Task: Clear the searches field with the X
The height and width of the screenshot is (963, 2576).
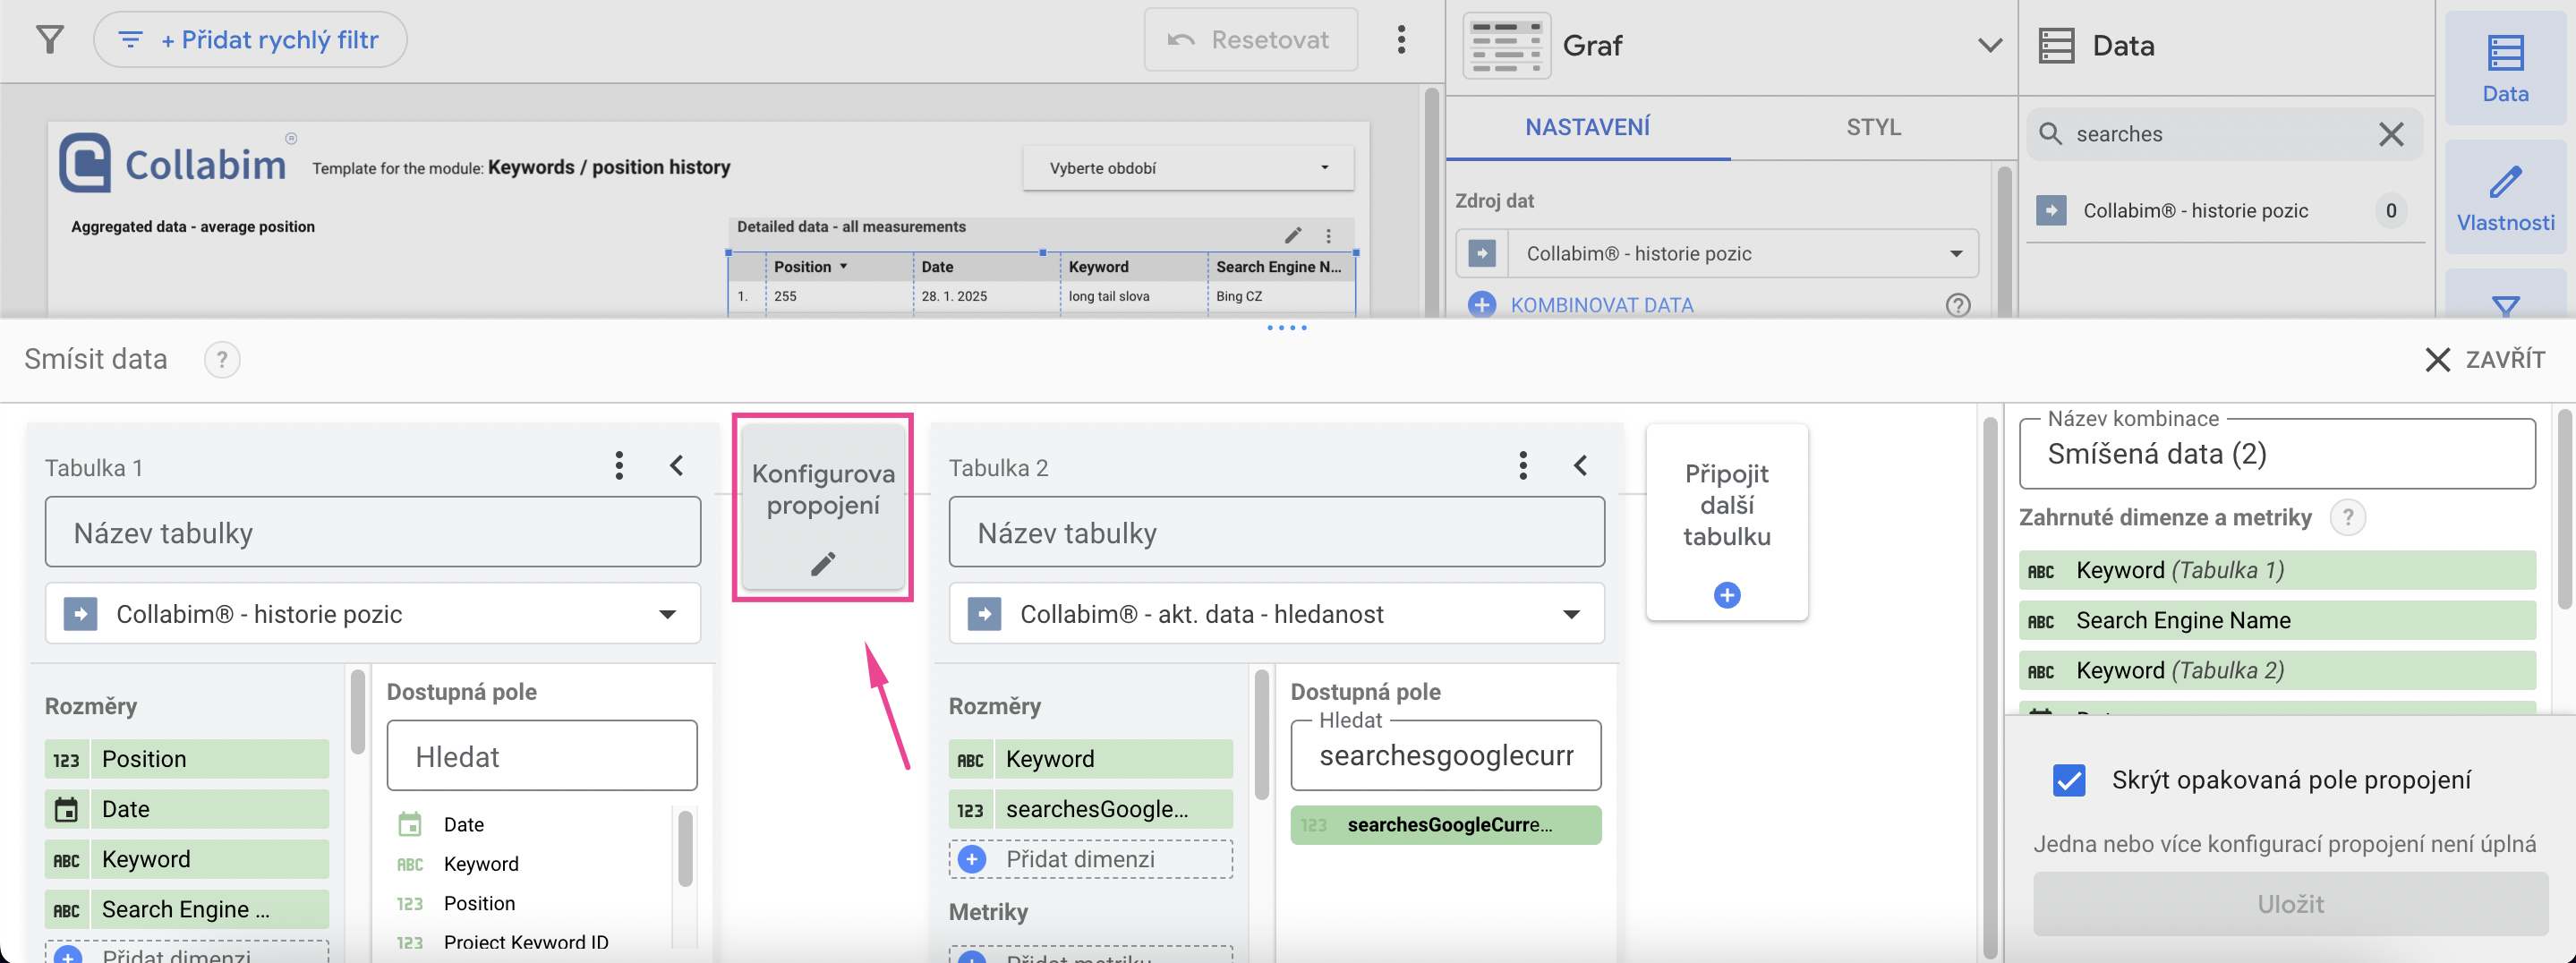Action: 2390,134
